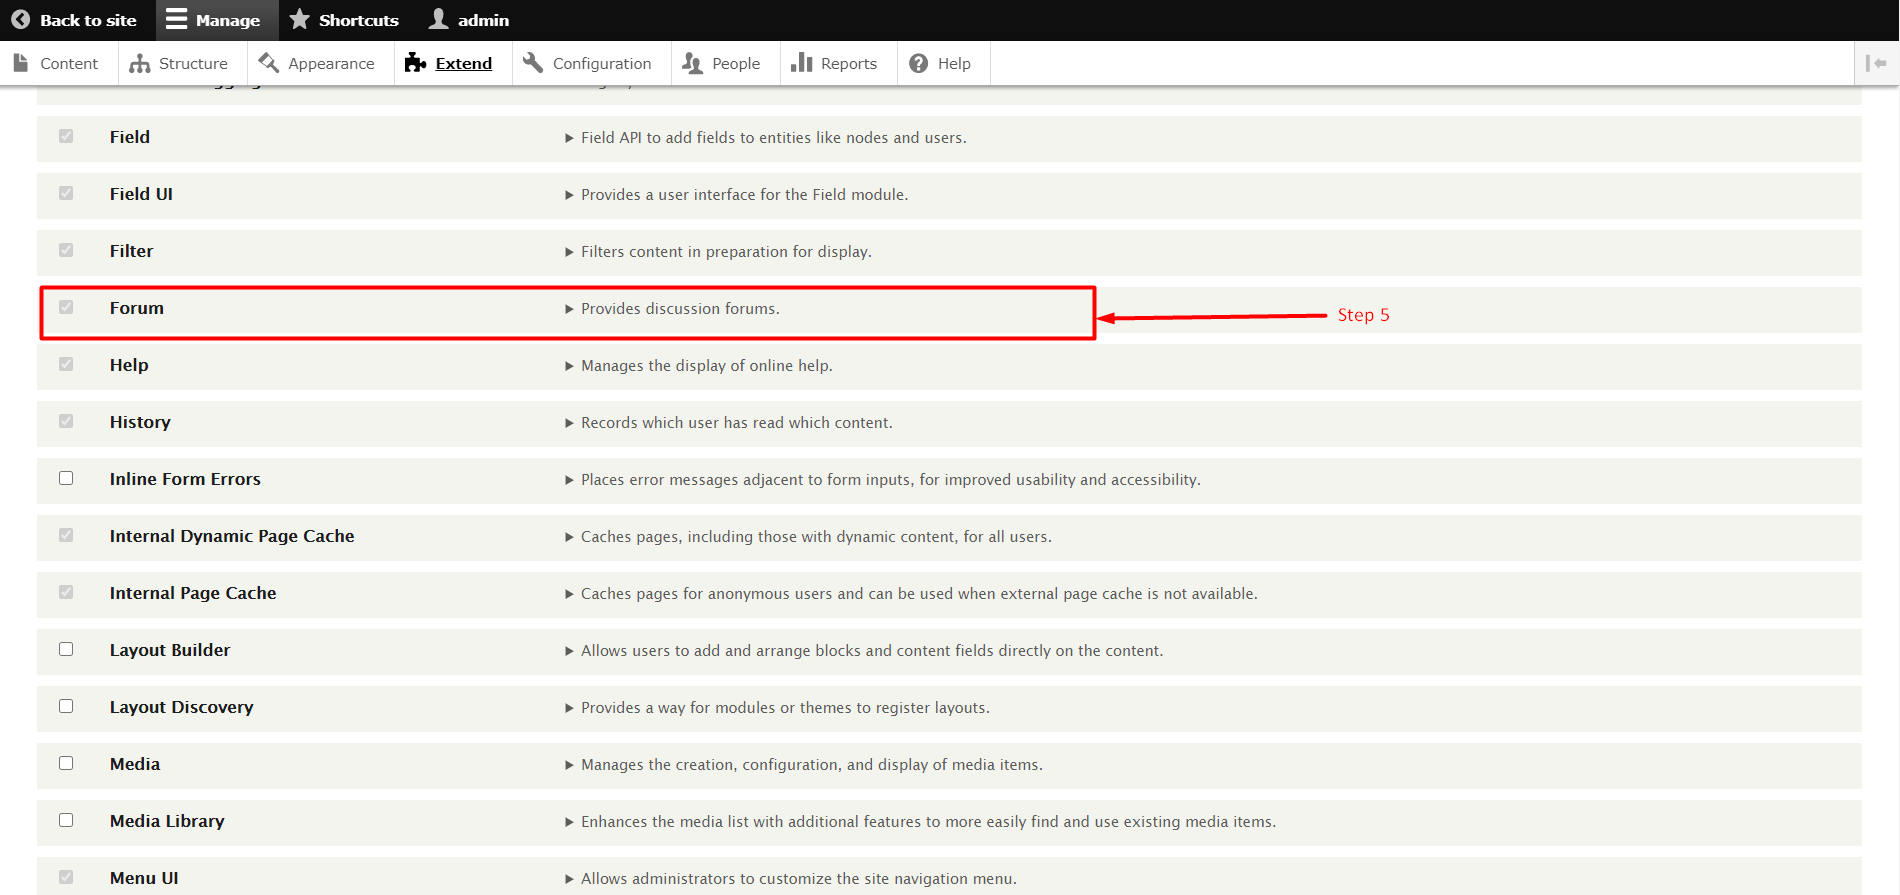
Task: Click the Shortcuts star icon
Action: [x=299, y=19]
